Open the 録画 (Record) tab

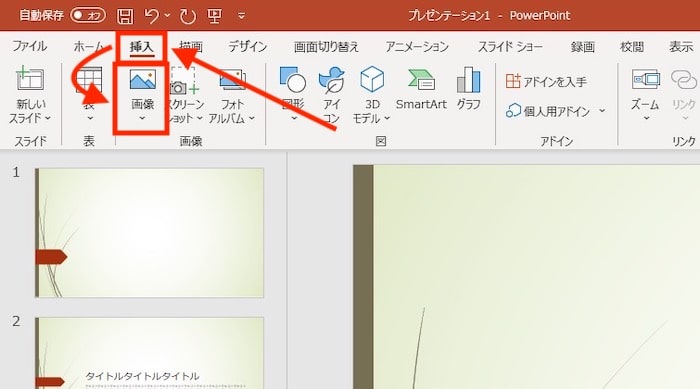[583, 46]
